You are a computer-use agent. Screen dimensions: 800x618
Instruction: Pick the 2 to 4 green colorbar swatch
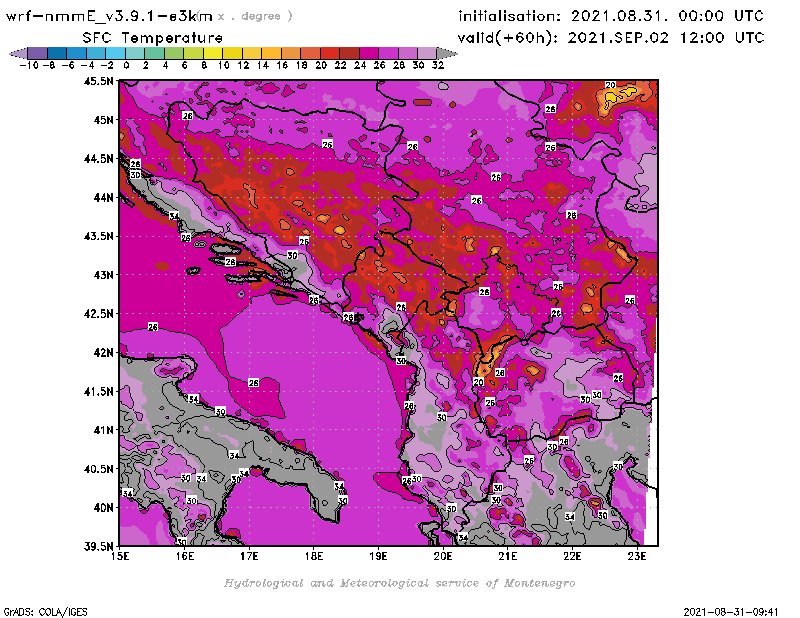click(155, 53)
